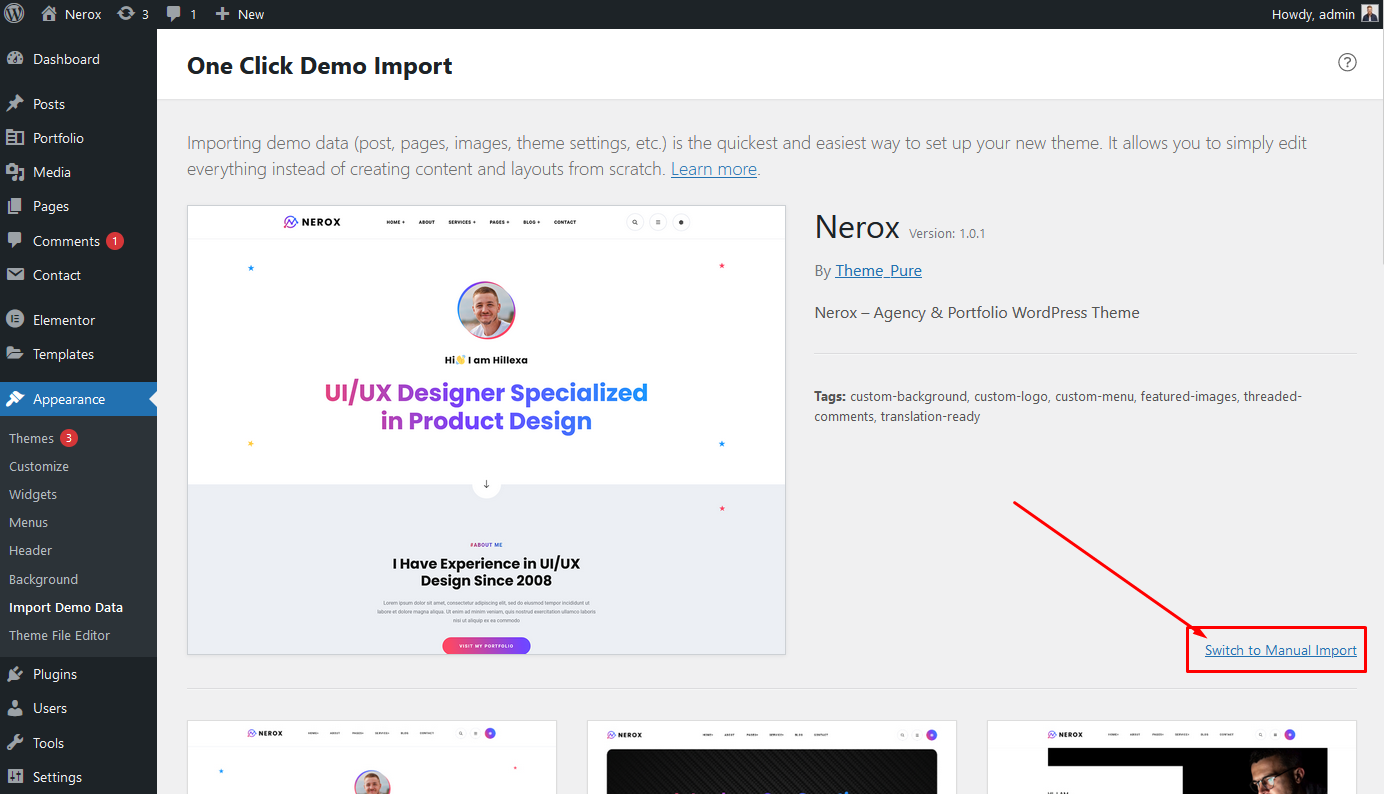Click the admin avatar image

pyautogui.click(x=1369, y=14)
